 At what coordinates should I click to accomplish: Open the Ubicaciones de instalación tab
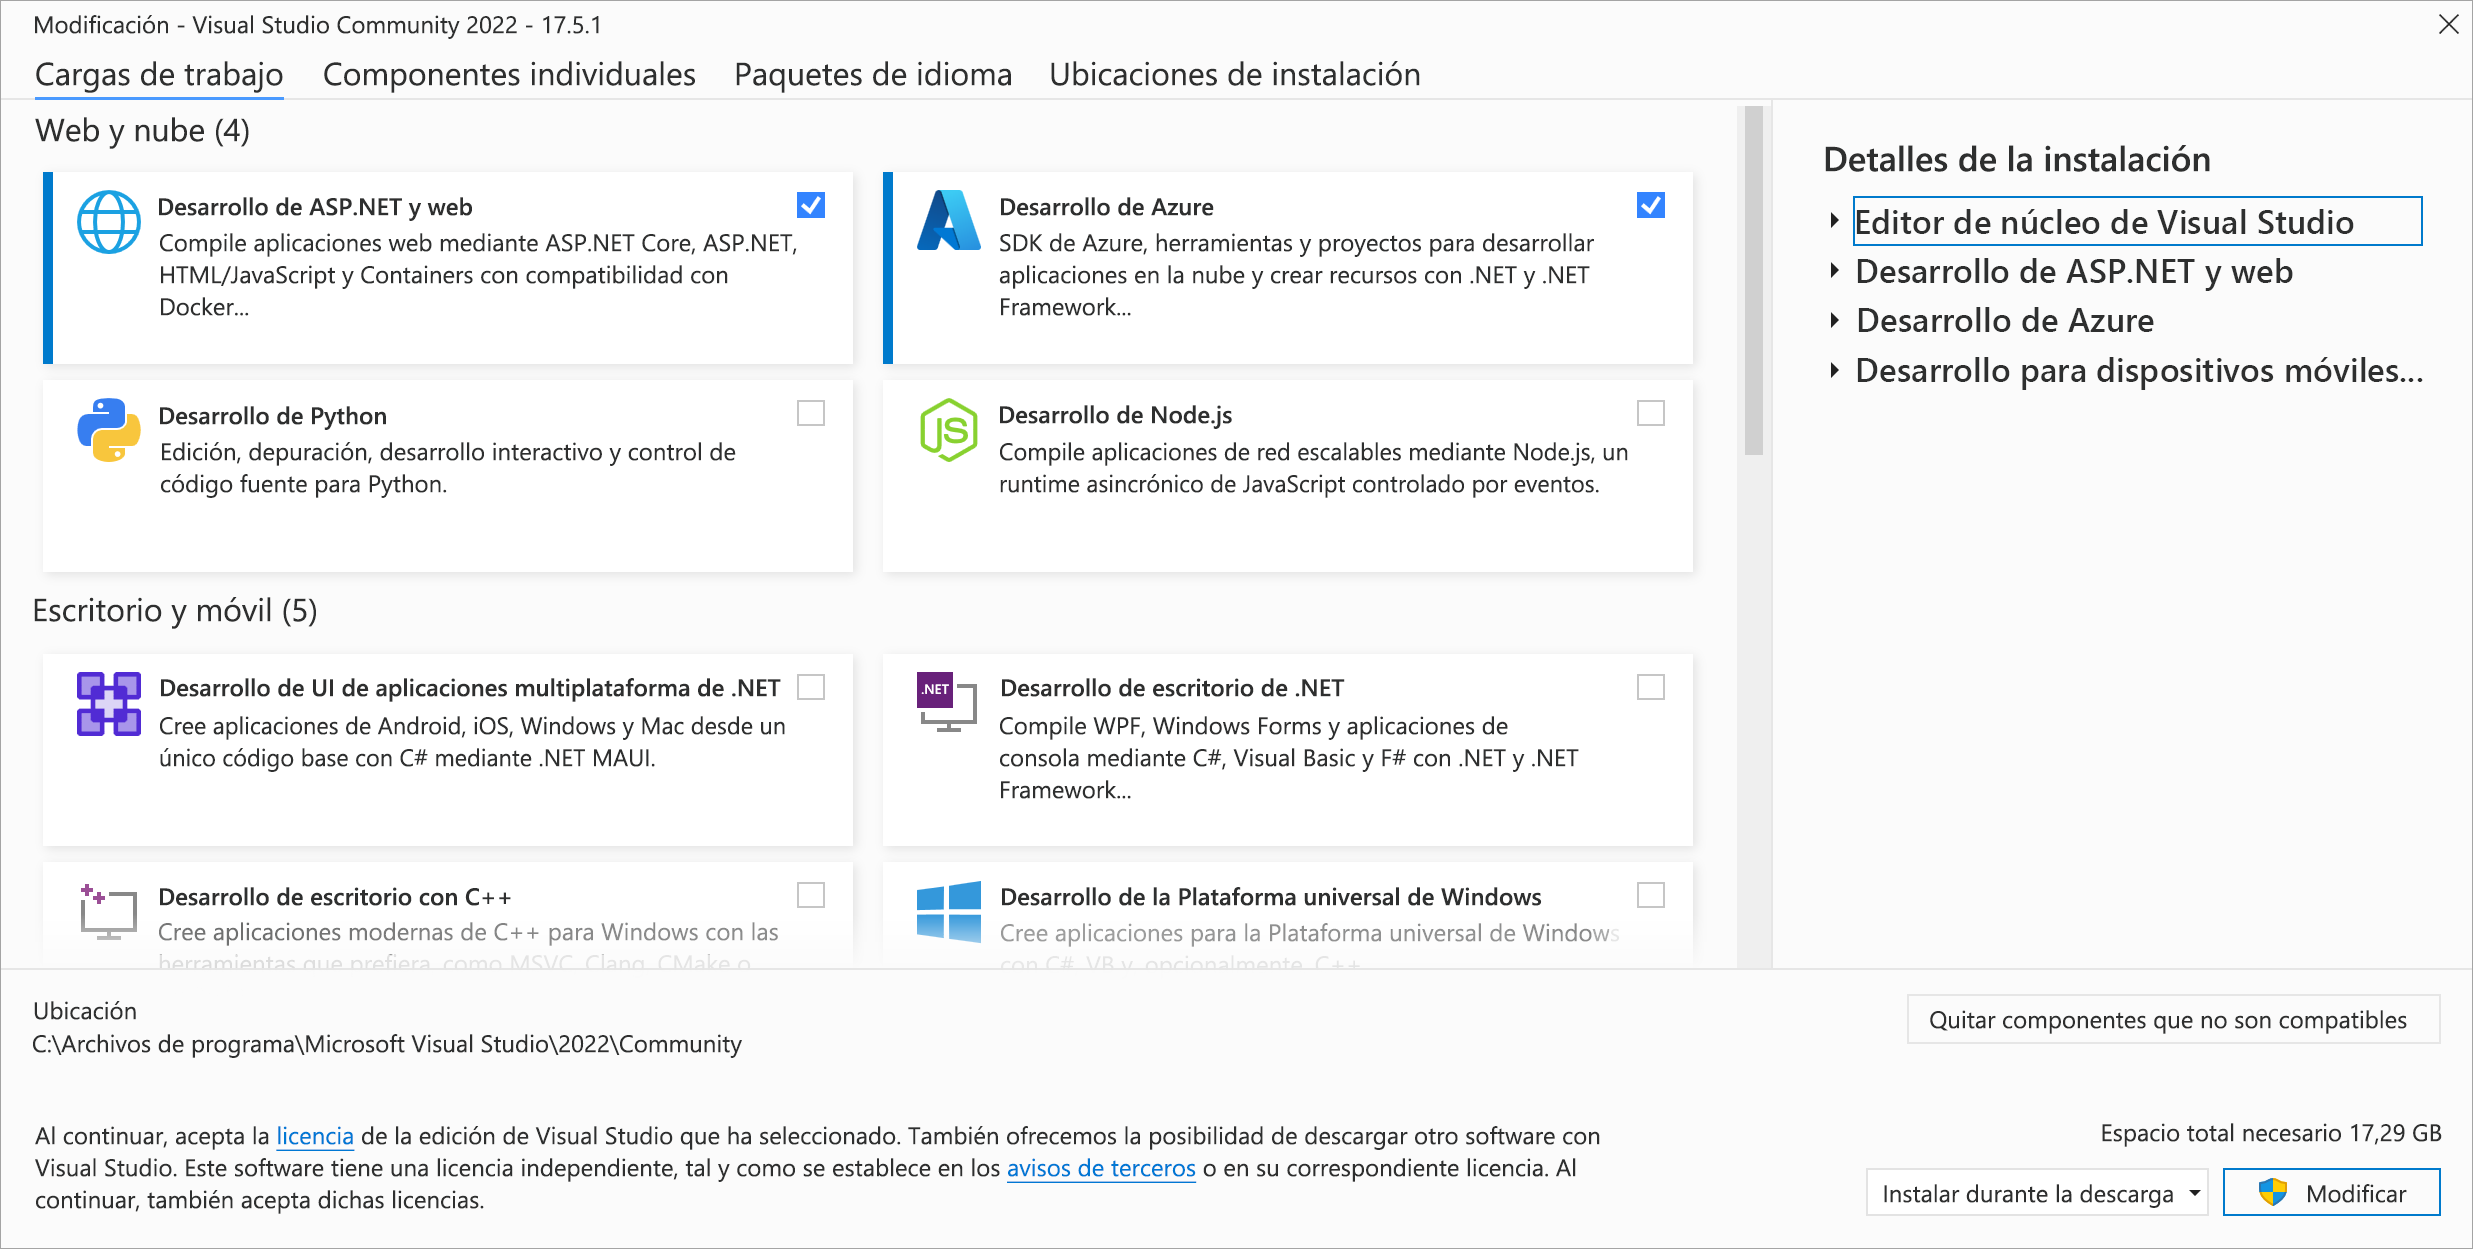click(x=1235, y=74)
